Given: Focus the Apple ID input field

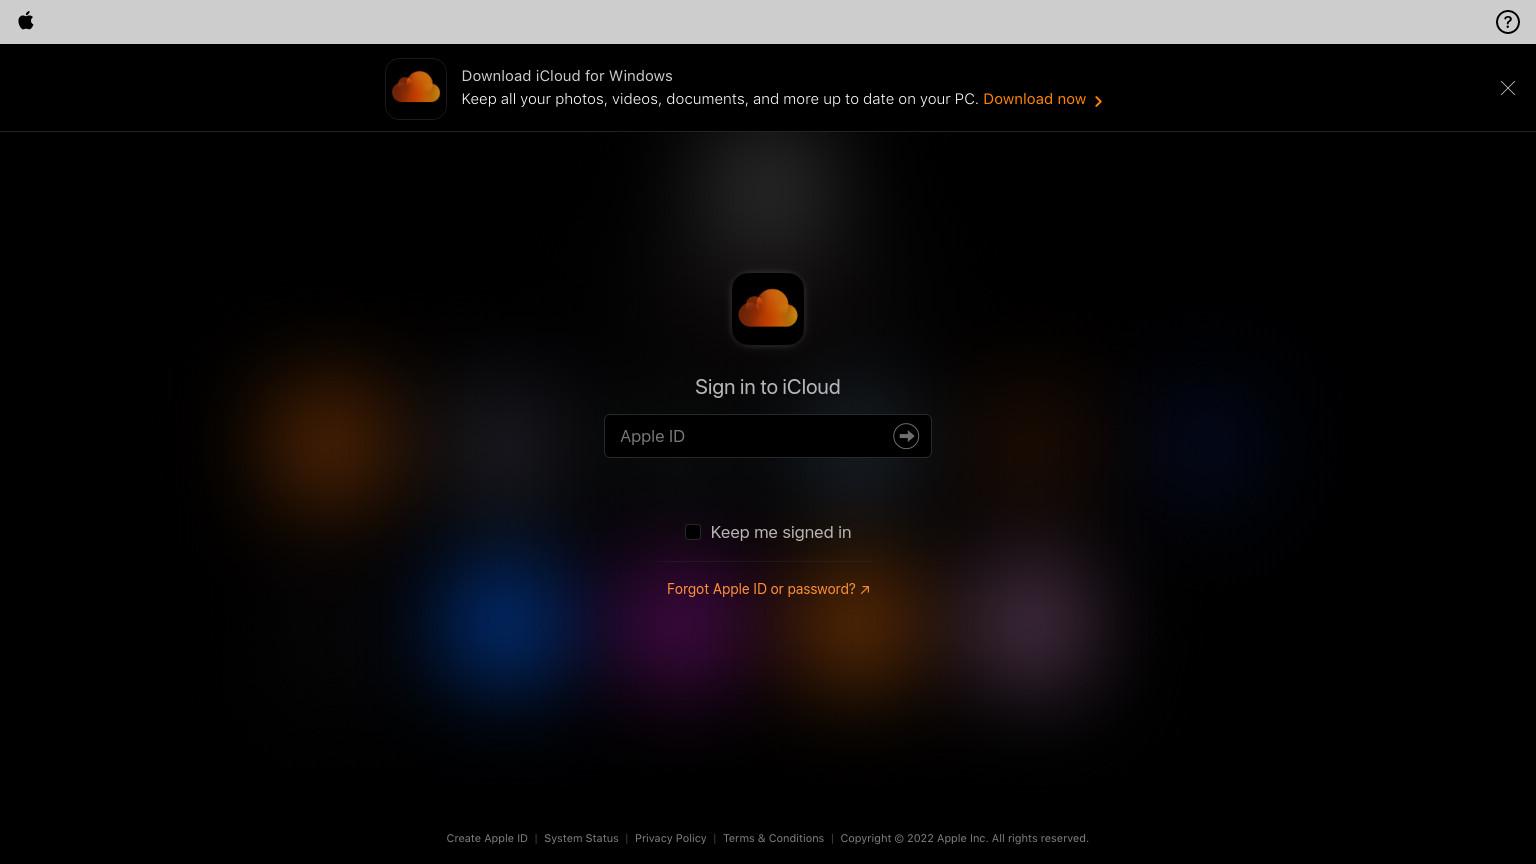Looking at the screenshot, I should tap(768, 436).
